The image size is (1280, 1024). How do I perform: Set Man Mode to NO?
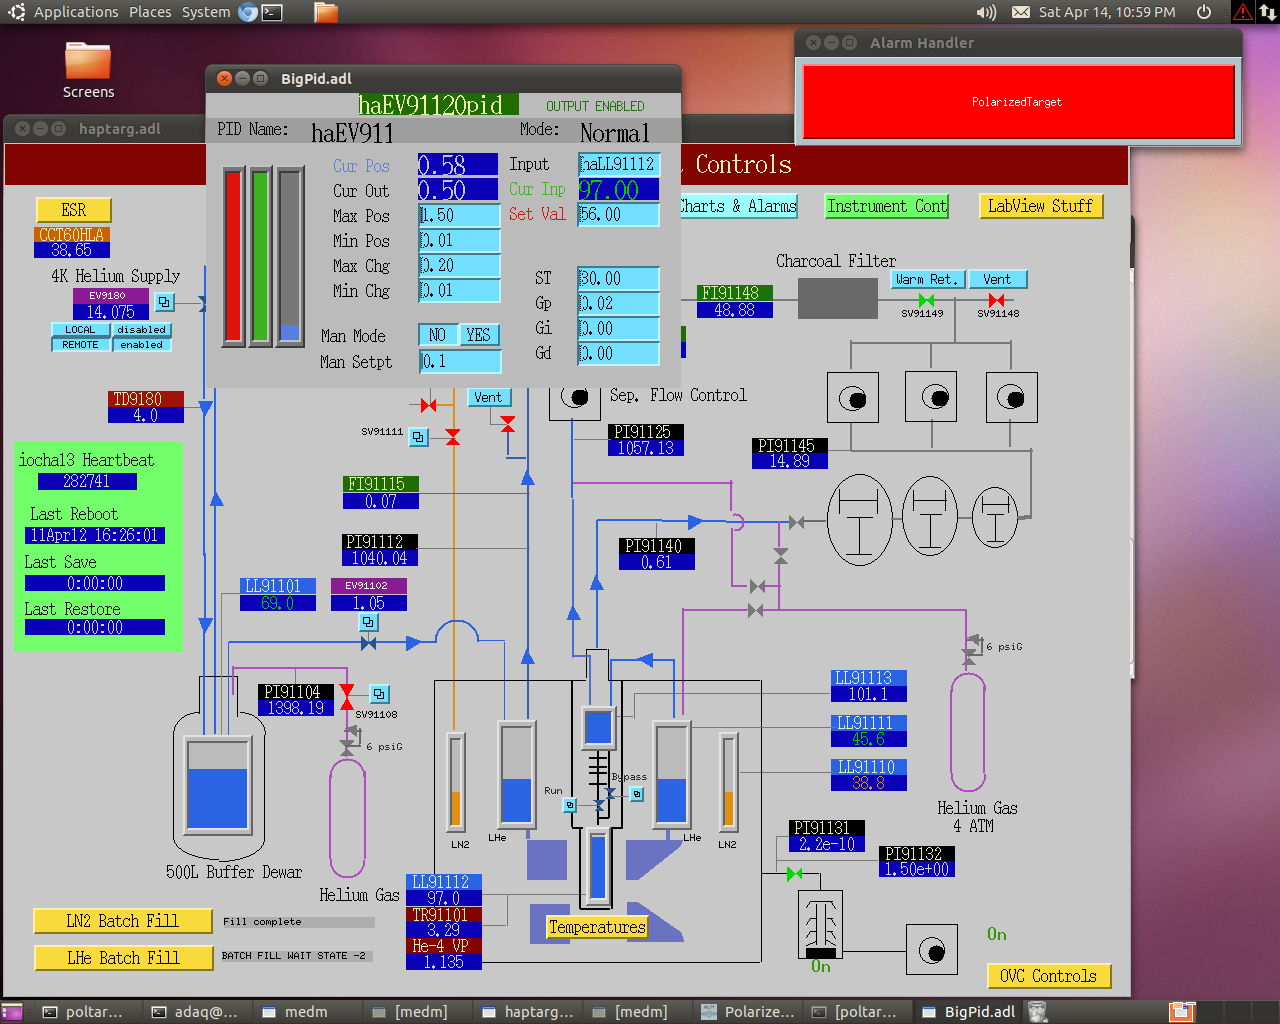click(438, 335)
